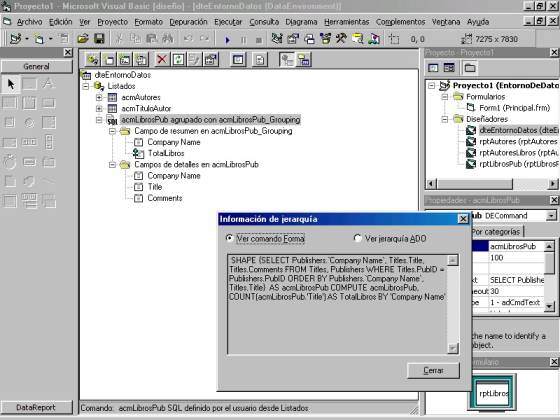Toggle Arrange by Object view
This screenshot has width=560, height=420.
point(304,60)
